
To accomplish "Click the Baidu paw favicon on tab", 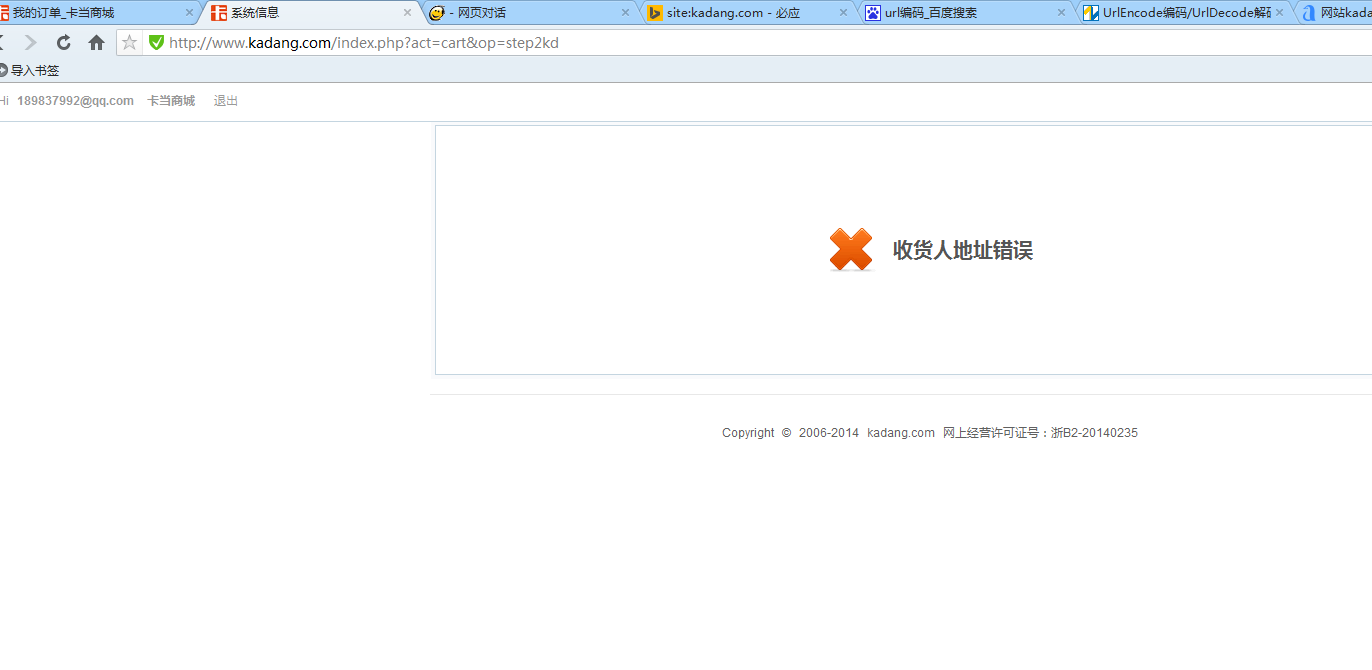I will click(x=873, y=13).
